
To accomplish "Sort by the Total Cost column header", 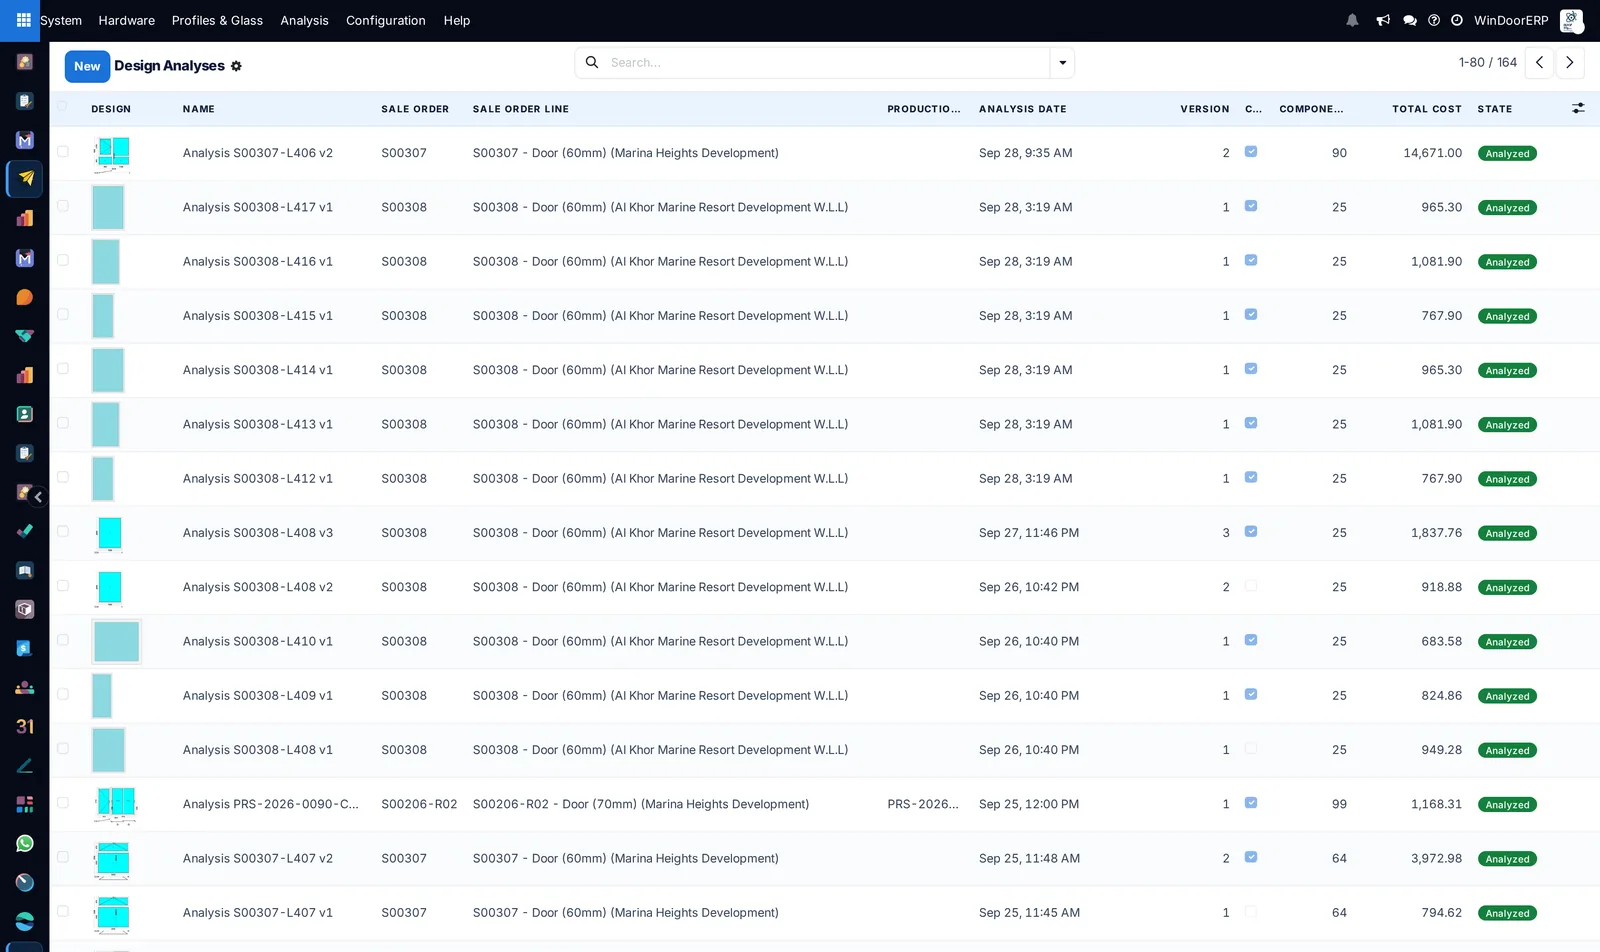I will 1427,109.
